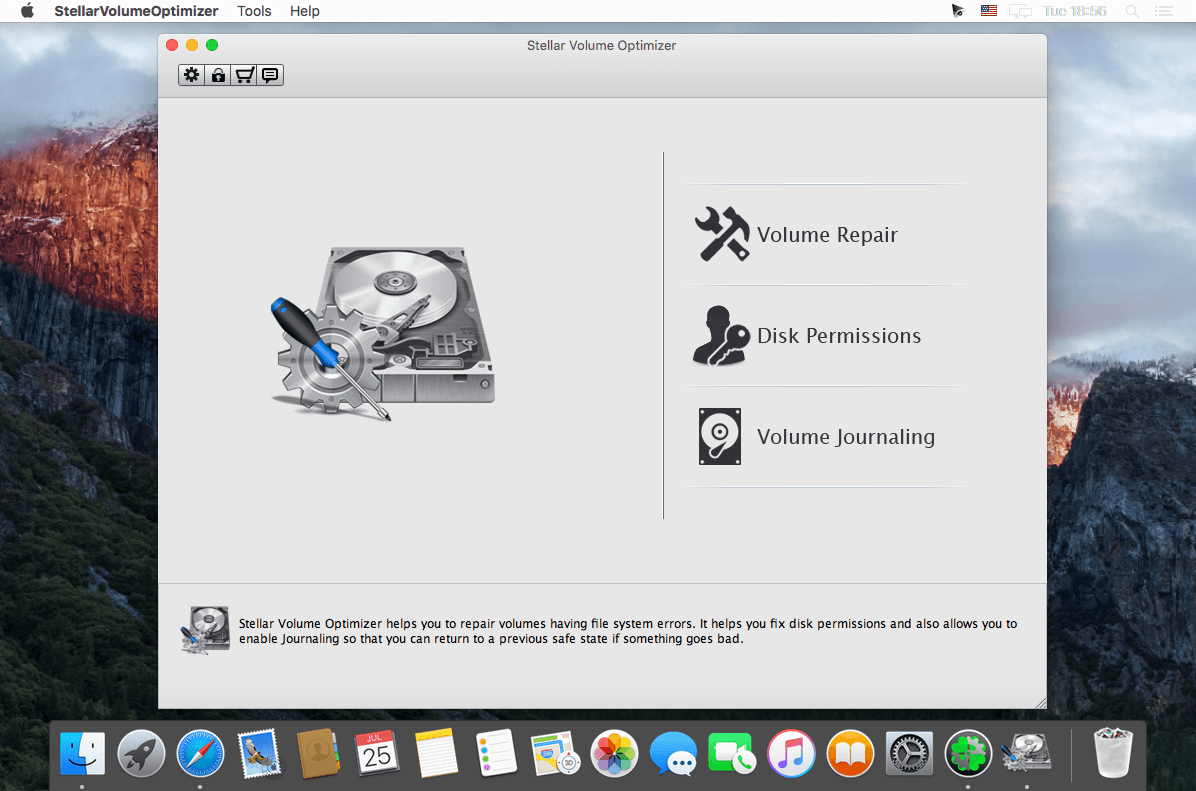Open Notes in the Dock
Viewport: 1196px width, 791px height.
(436, 753)
